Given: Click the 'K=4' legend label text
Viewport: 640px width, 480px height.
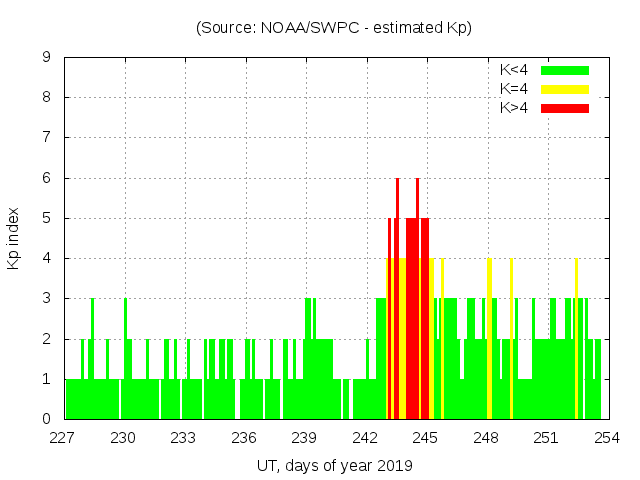Looking at the screenshot, I should 515,89.
